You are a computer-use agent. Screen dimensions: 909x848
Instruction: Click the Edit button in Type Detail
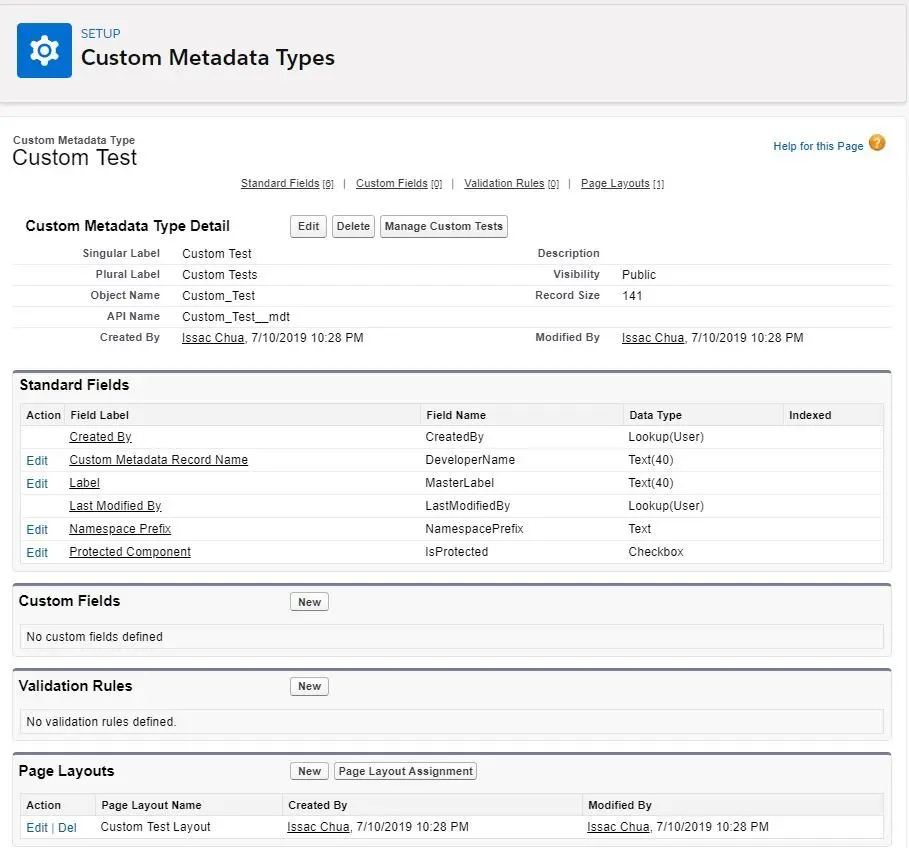pyautogui.click(x=308, y=226)
